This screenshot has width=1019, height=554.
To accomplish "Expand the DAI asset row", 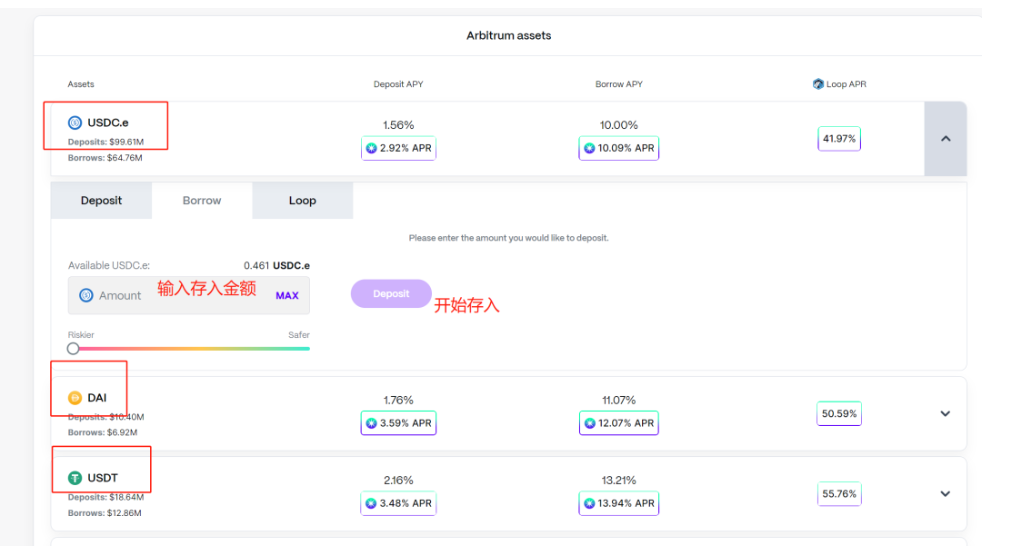I will [946, 414].
